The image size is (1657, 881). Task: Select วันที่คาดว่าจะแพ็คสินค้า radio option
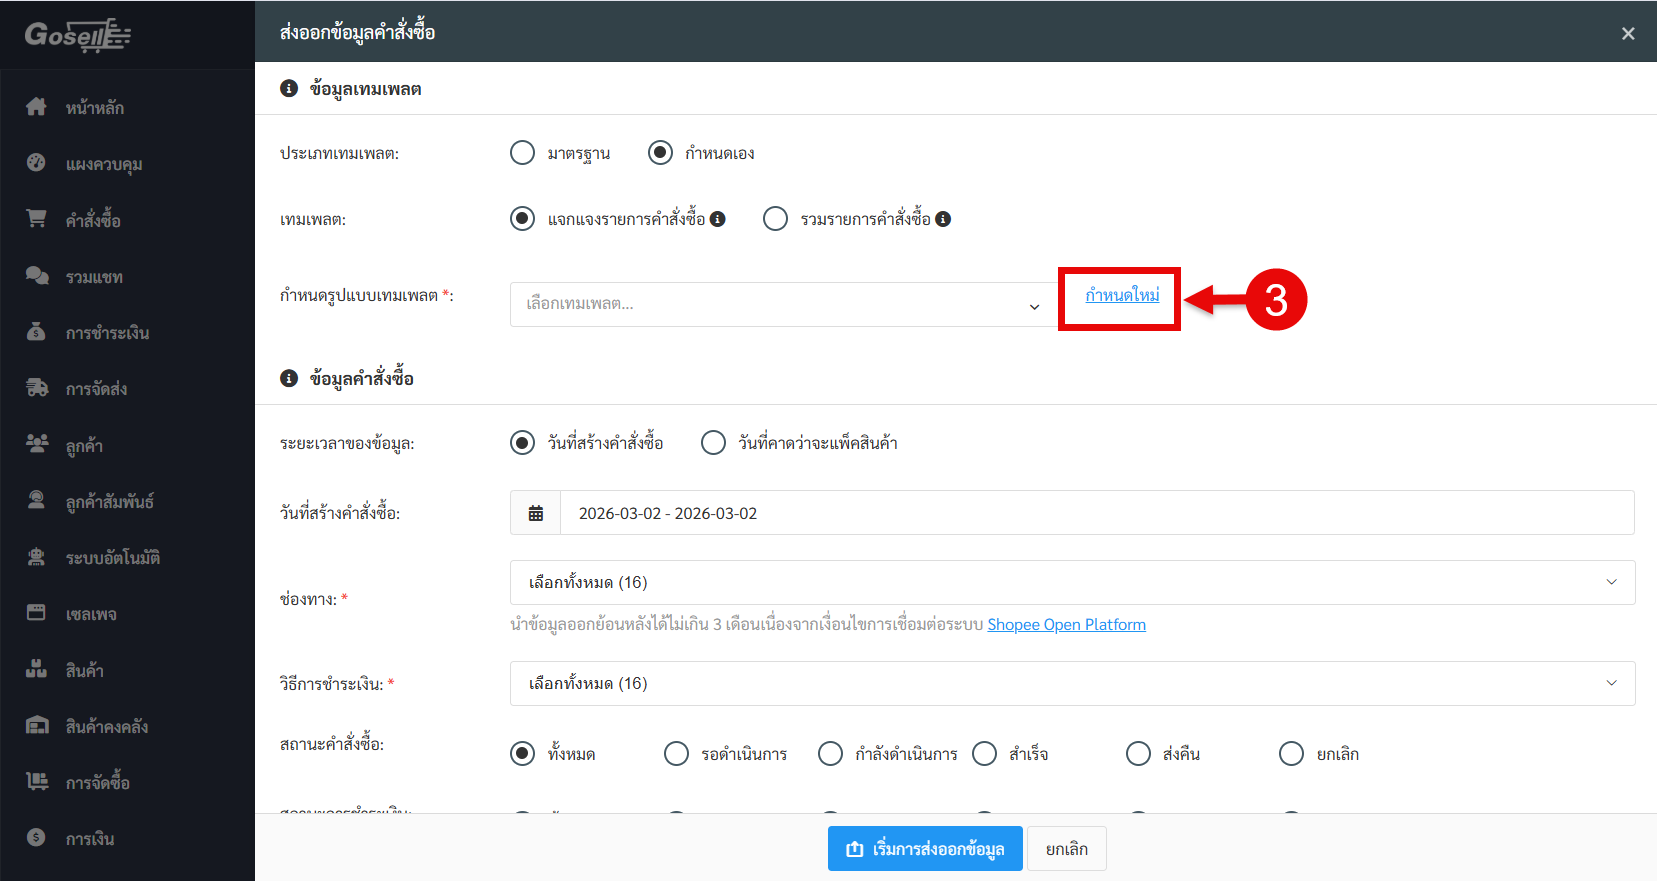(x=714, y=443)
